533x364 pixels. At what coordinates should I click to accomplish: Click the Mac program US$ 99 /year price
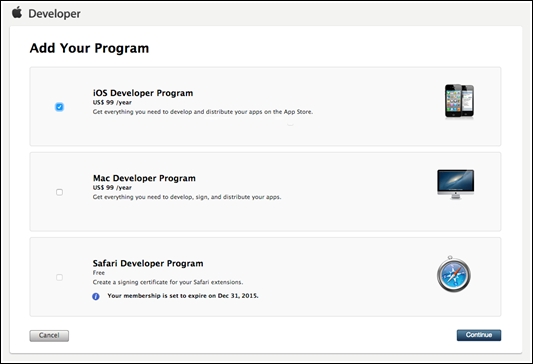112,188
